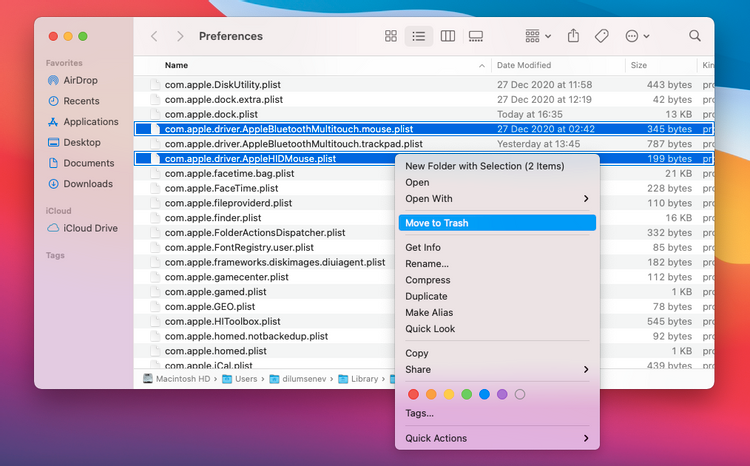Switch to icon view in Finder toolbar
Image resolution: width=750 pixels, height=466 pixels.
391,36
